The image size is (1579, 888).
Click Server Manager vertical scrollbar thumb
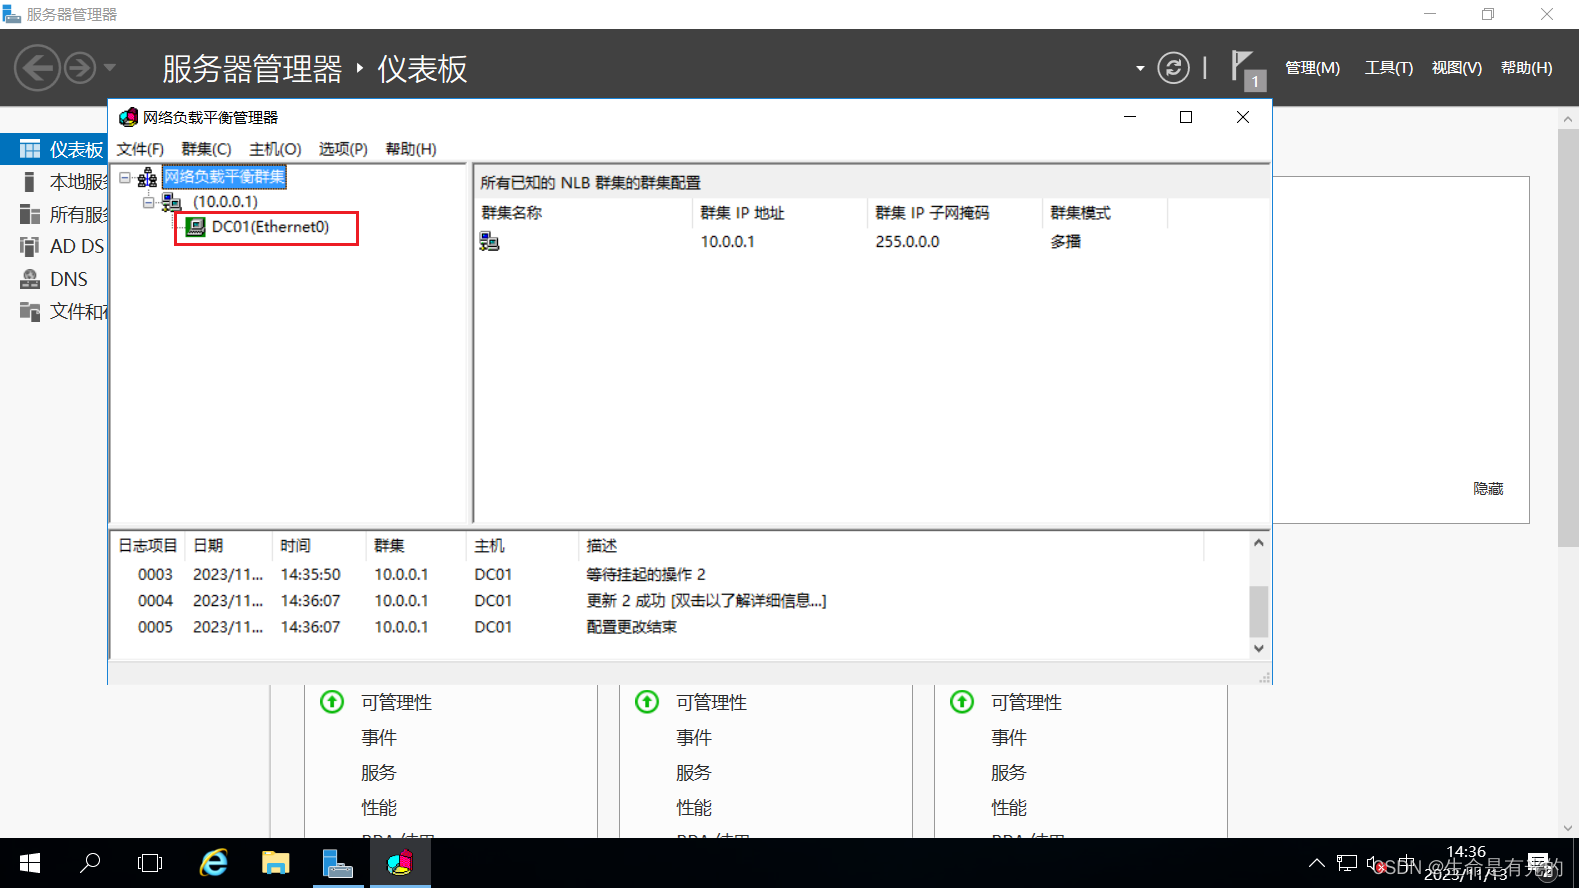pyautogui.click(x=1568, y=338)
